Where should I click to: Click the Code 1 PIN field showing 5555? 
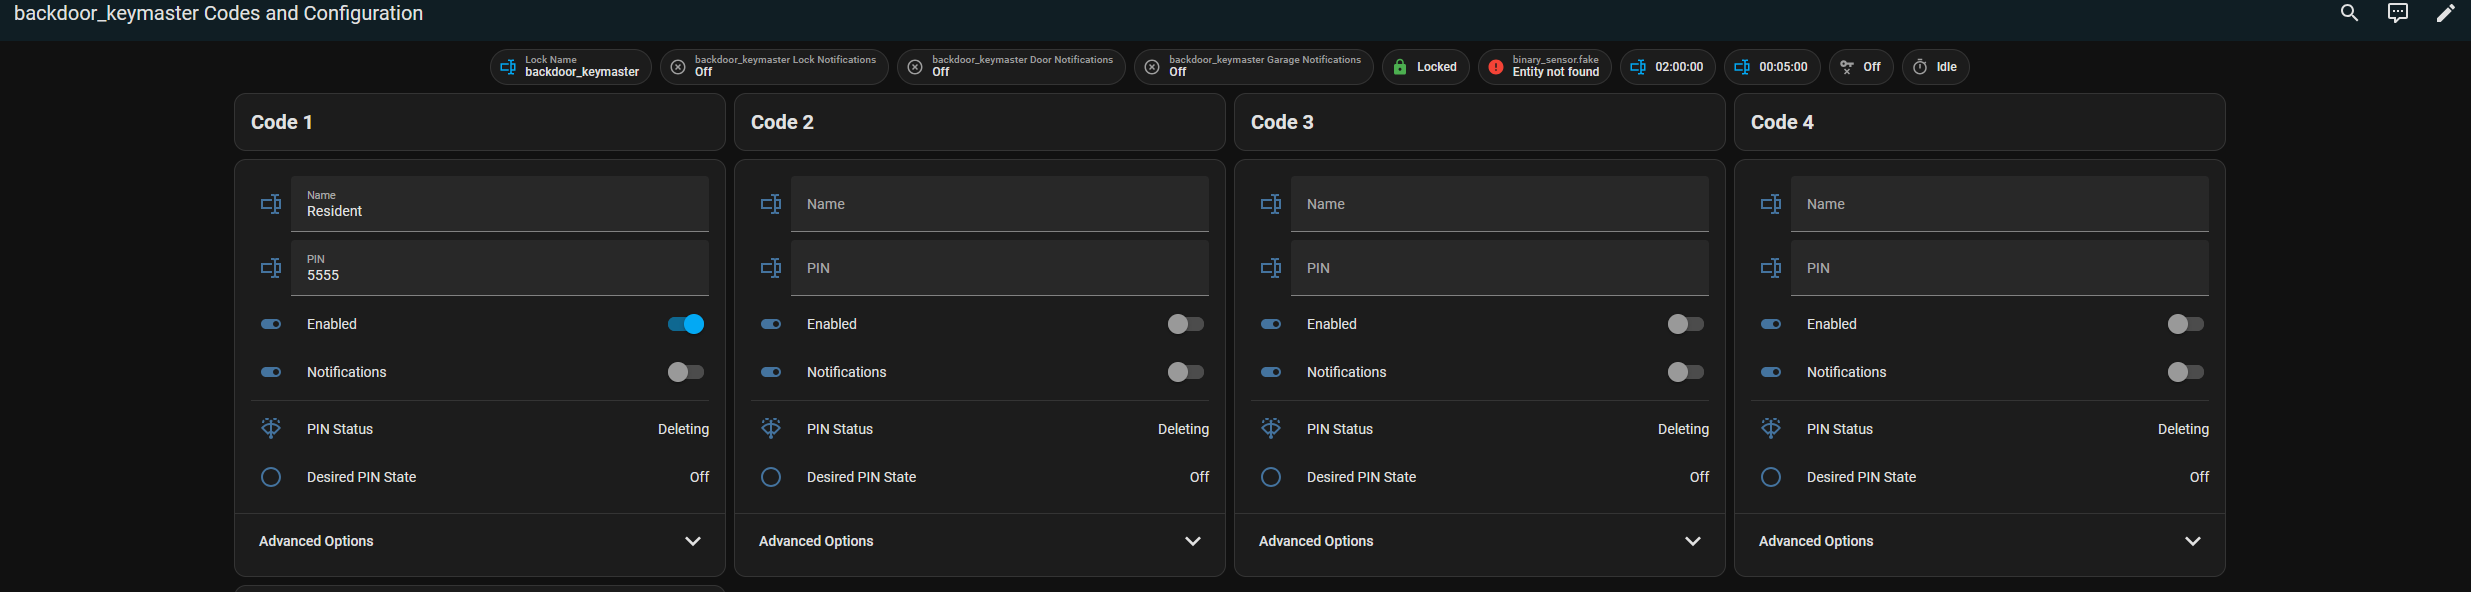(x=499, y=268)
